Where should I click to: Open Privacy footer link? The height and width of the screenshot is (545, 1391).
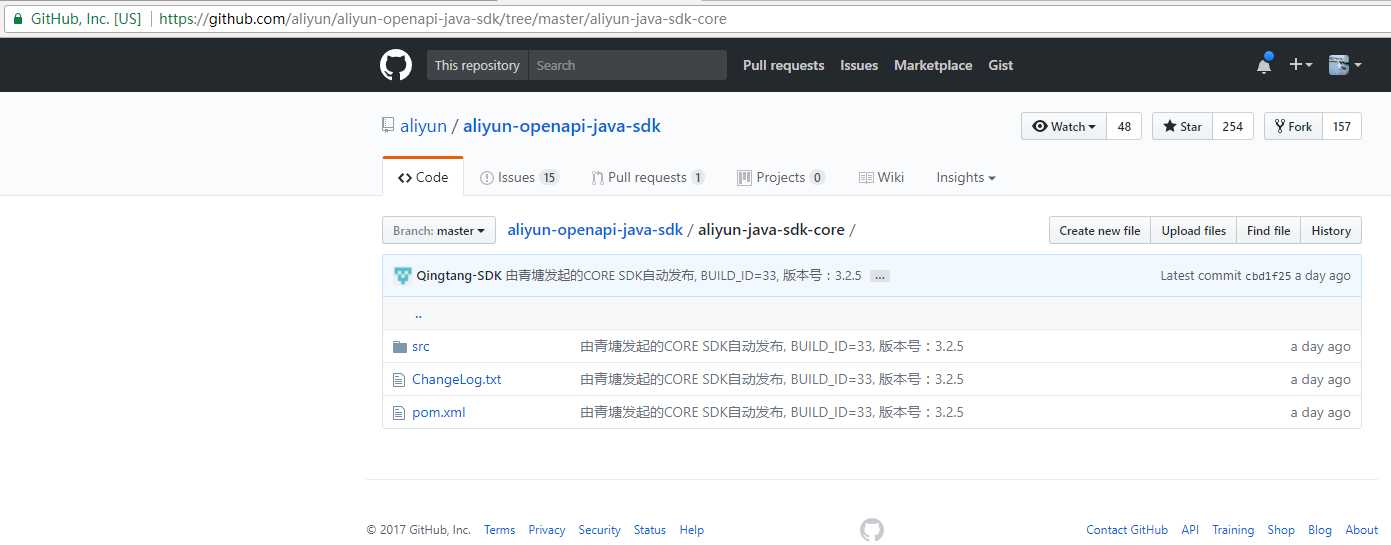pos(547,530)
